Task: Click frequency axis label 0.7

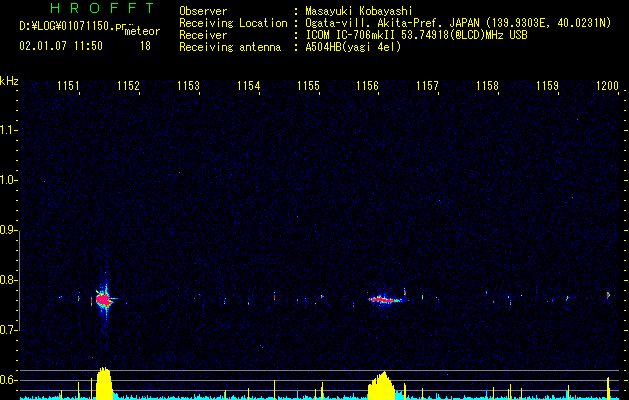Action: (8, 330)
